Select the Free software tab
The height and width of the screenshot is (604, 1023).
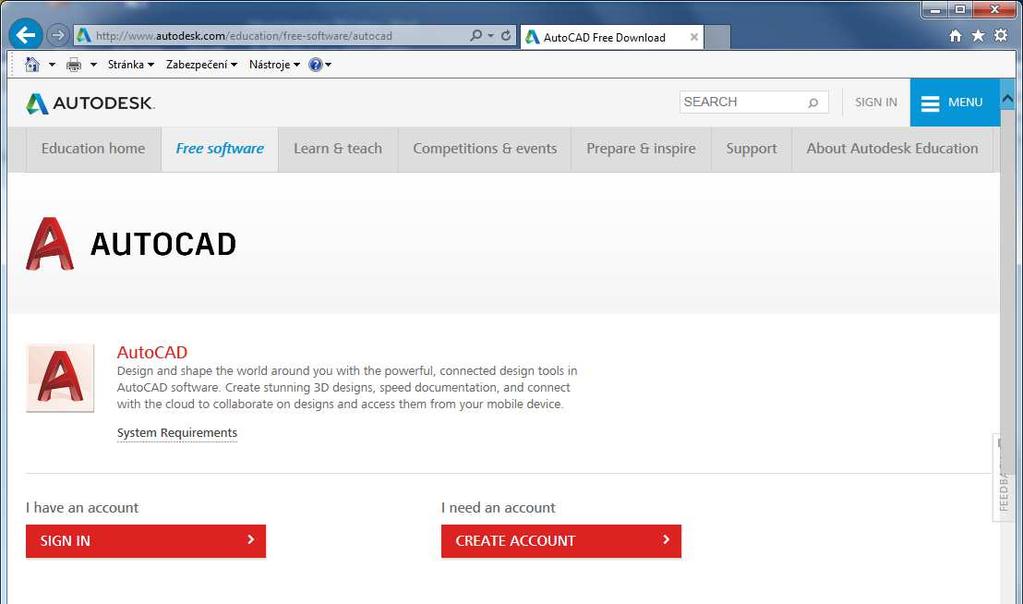click(220, 149)
